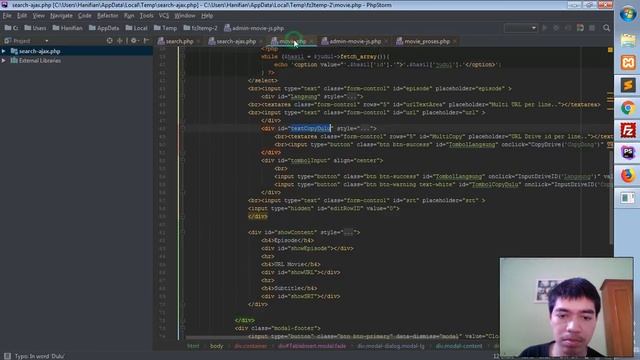Click Collapse All icon in Project panel
The height and width of the screenshot is (360, 640).
click(120, 41)
